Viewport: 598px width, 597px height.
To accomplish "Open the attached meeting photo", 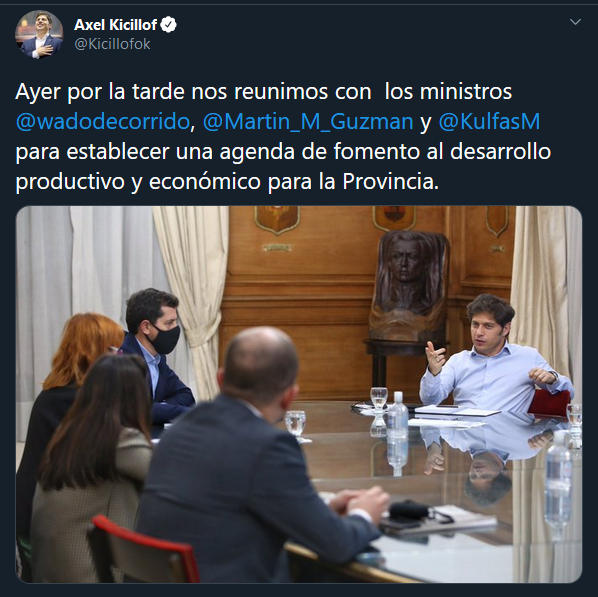I will (x=299, y=394).
